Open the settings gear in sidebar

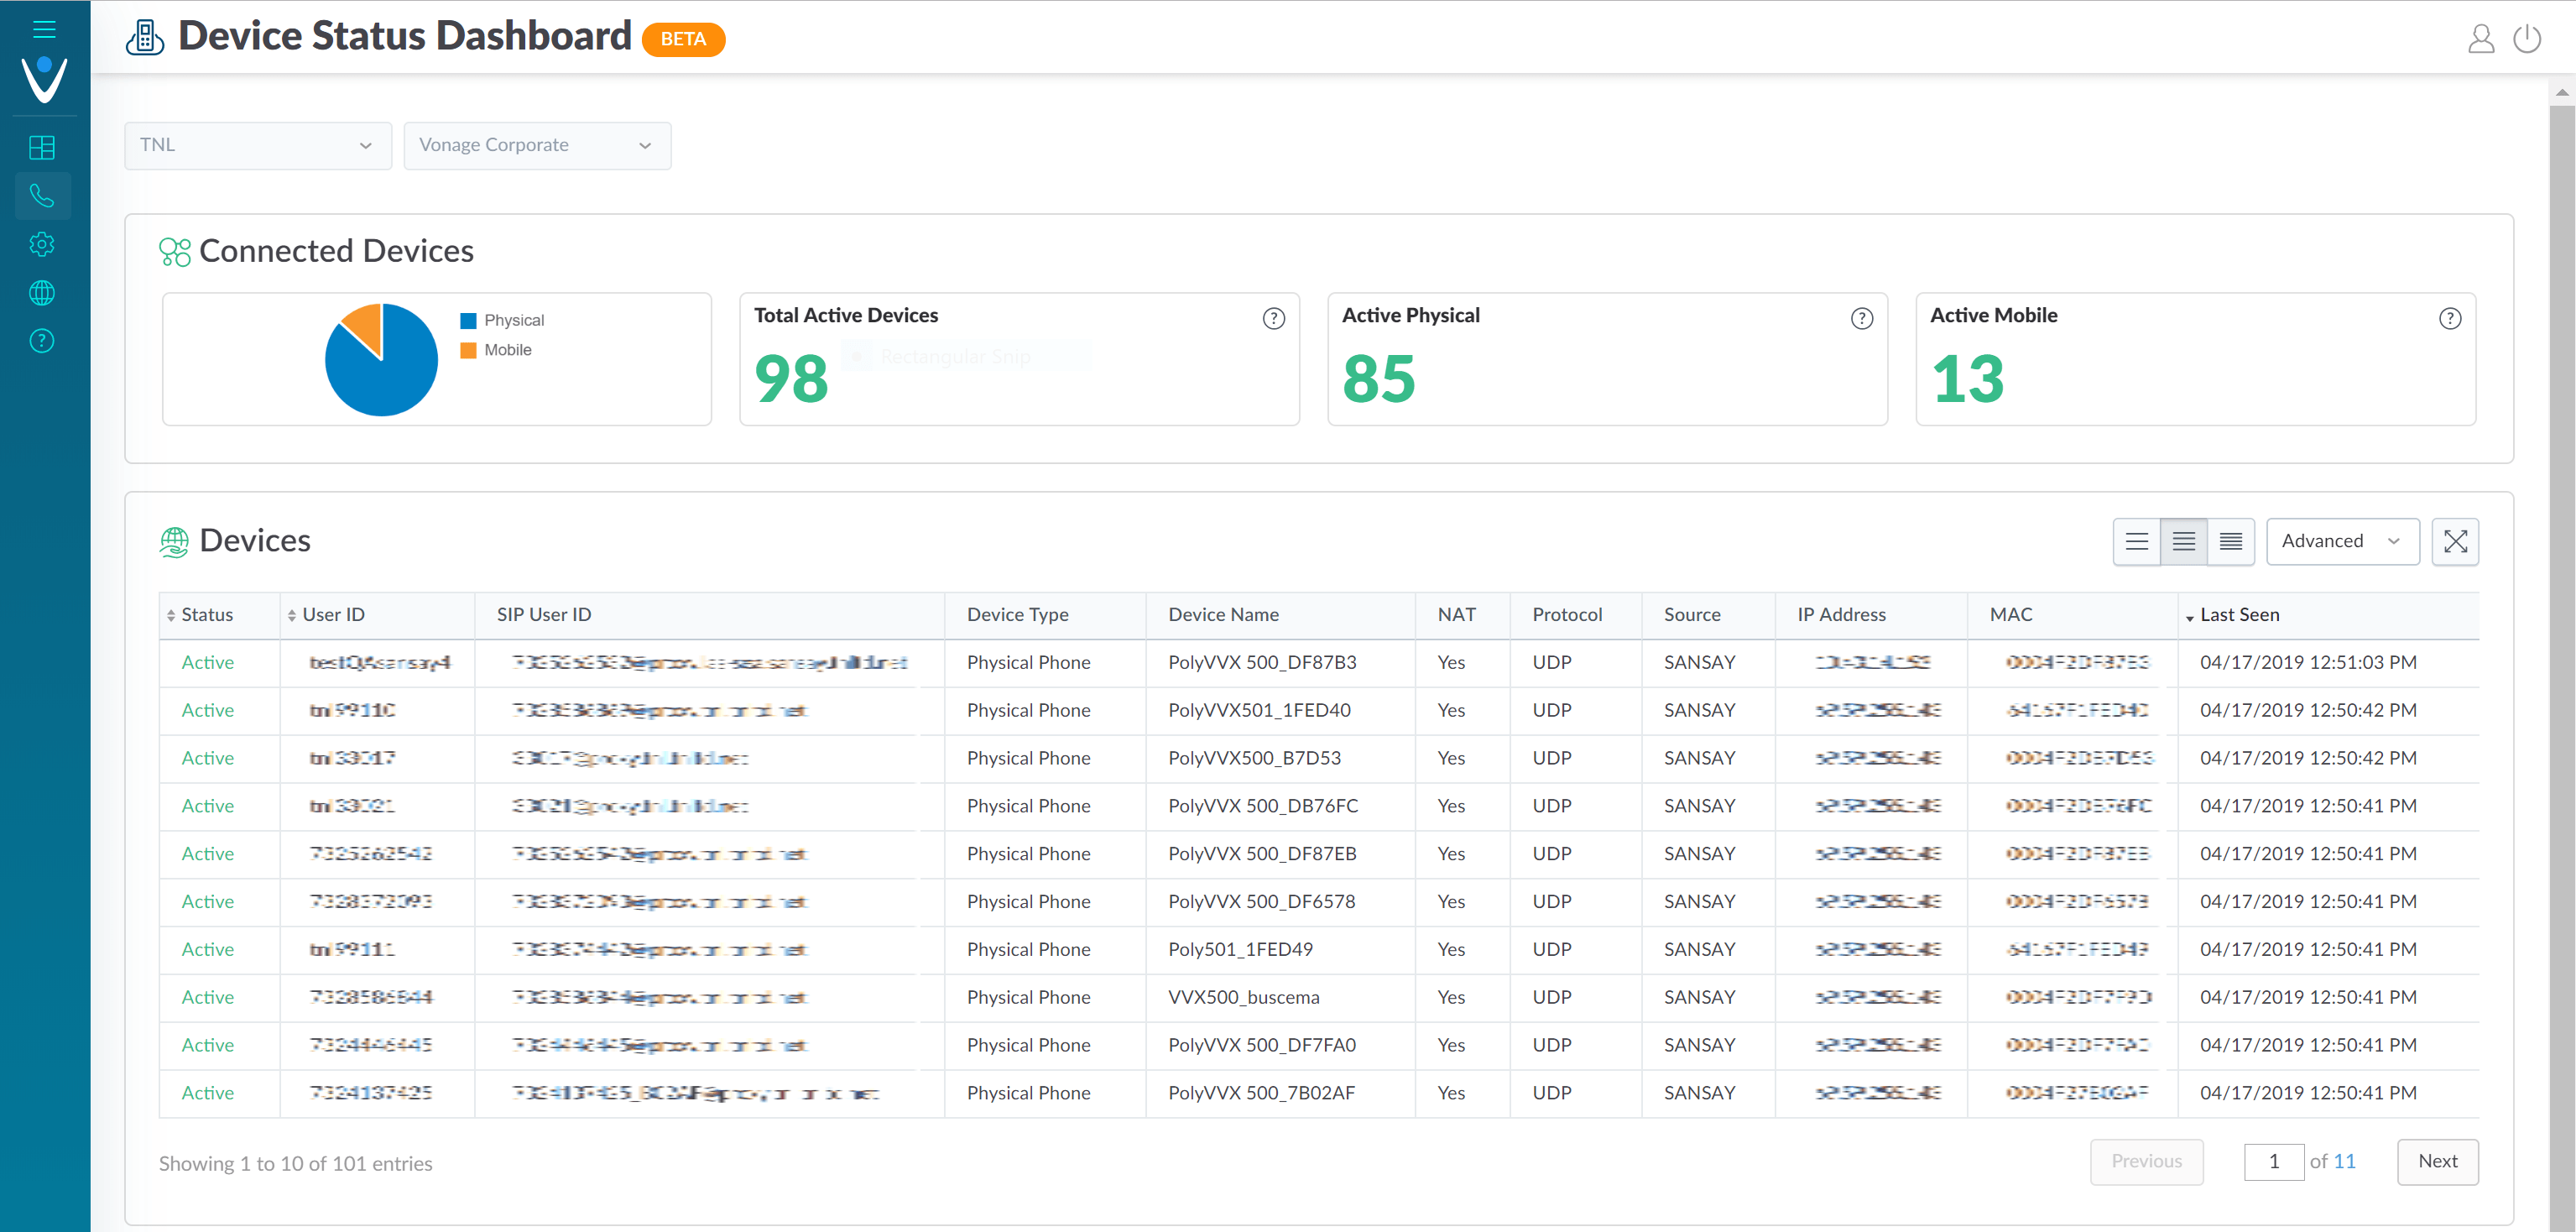(42, 244)
